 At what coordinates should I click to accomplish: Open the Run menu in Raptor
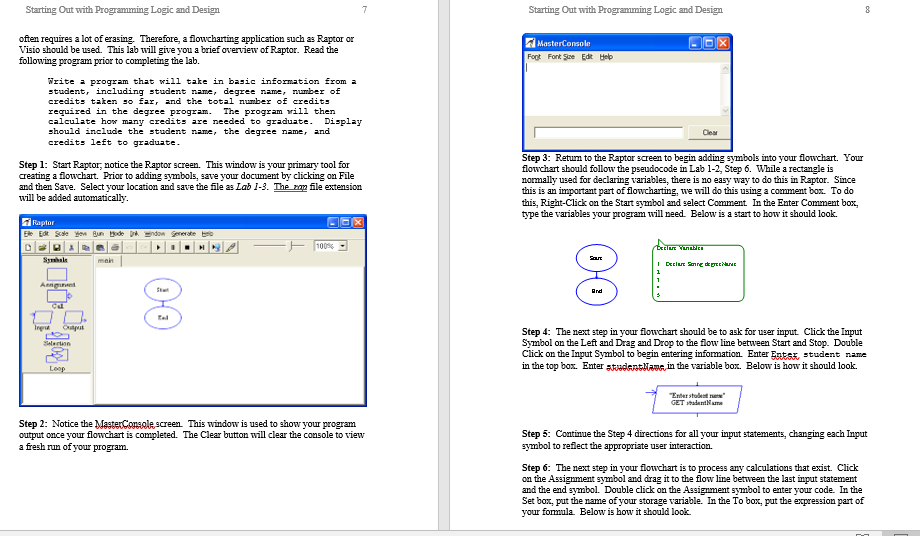[x=98, y=233]
